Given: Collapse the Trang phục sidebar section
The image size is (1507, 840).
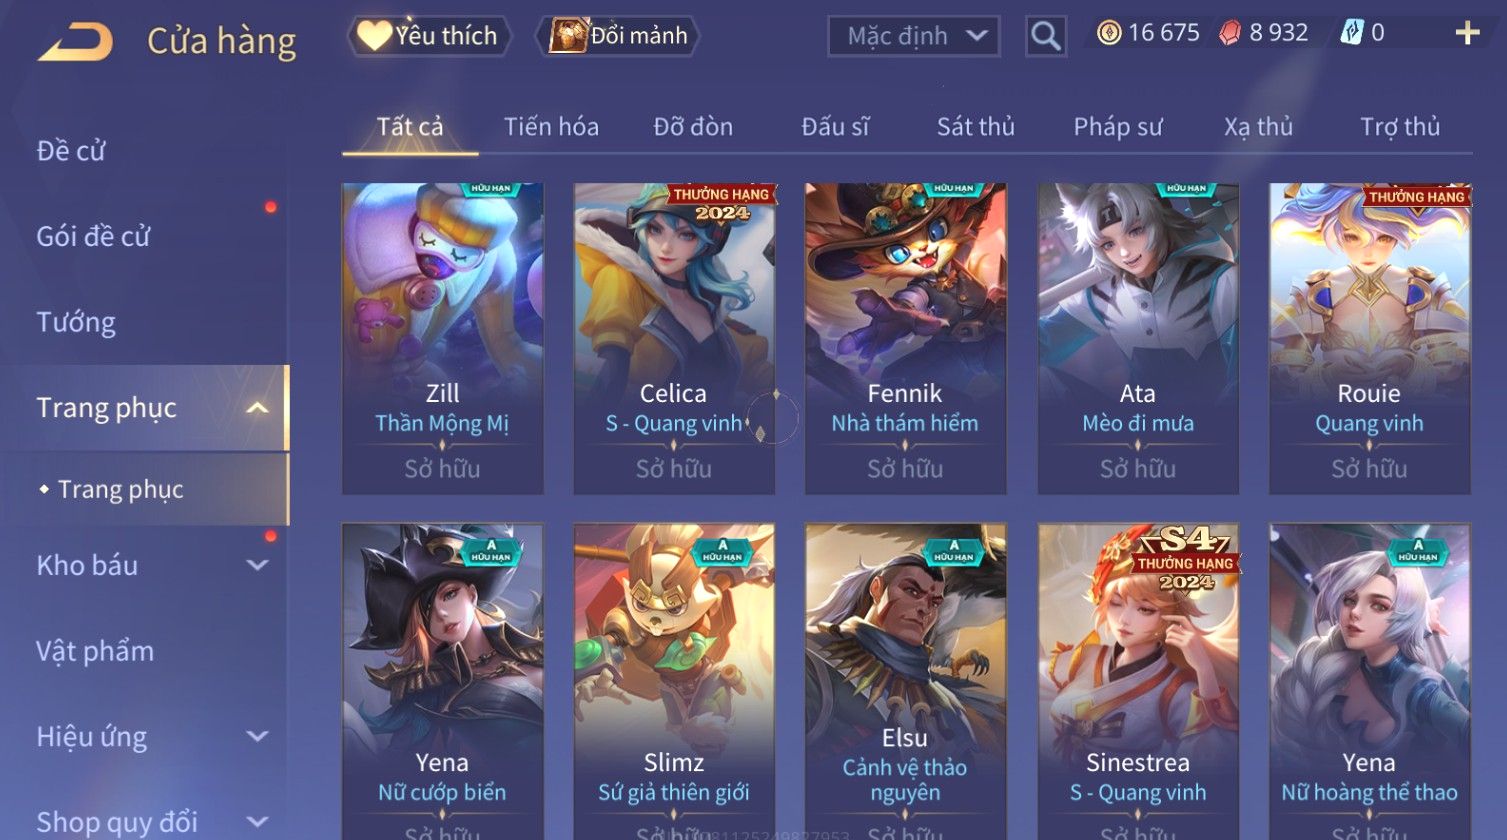Looking at the screenshot, I should pyautogui.click(x=257, y=408).
